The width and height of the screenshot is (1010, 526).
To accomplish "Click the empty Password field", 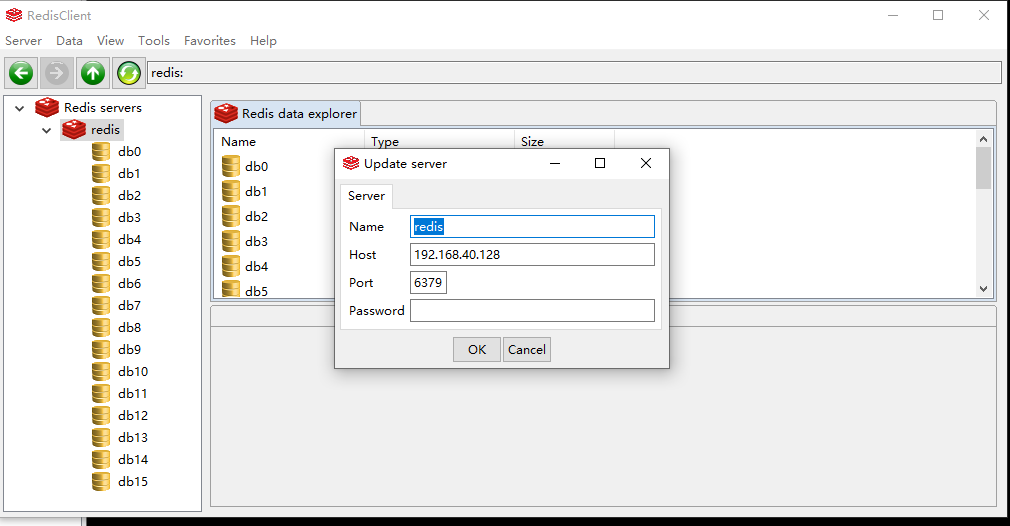I will [x=532, y=310].
